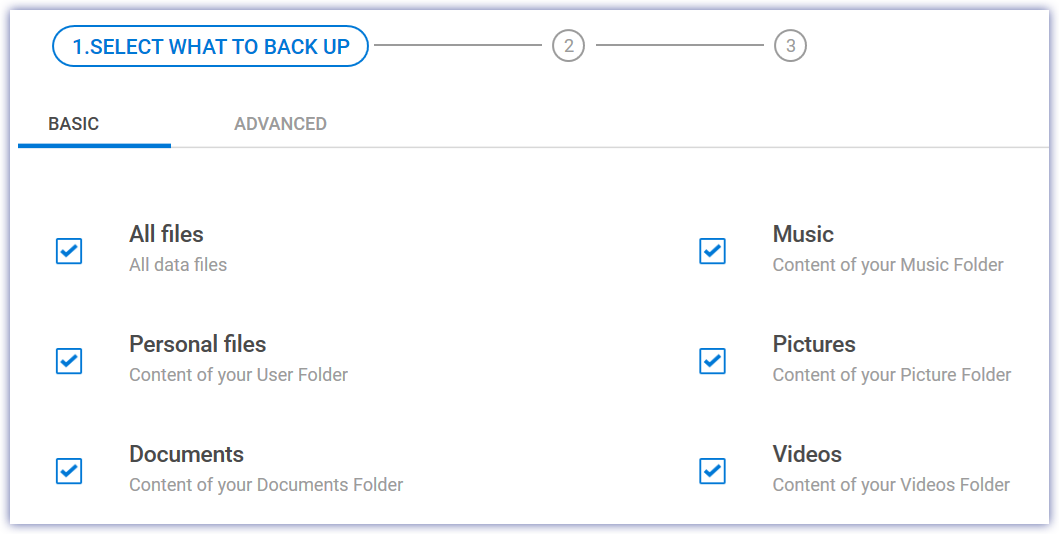Click "Content of your Picture Folder" text
1059x534 pixels.
click(x=891, y=375)
